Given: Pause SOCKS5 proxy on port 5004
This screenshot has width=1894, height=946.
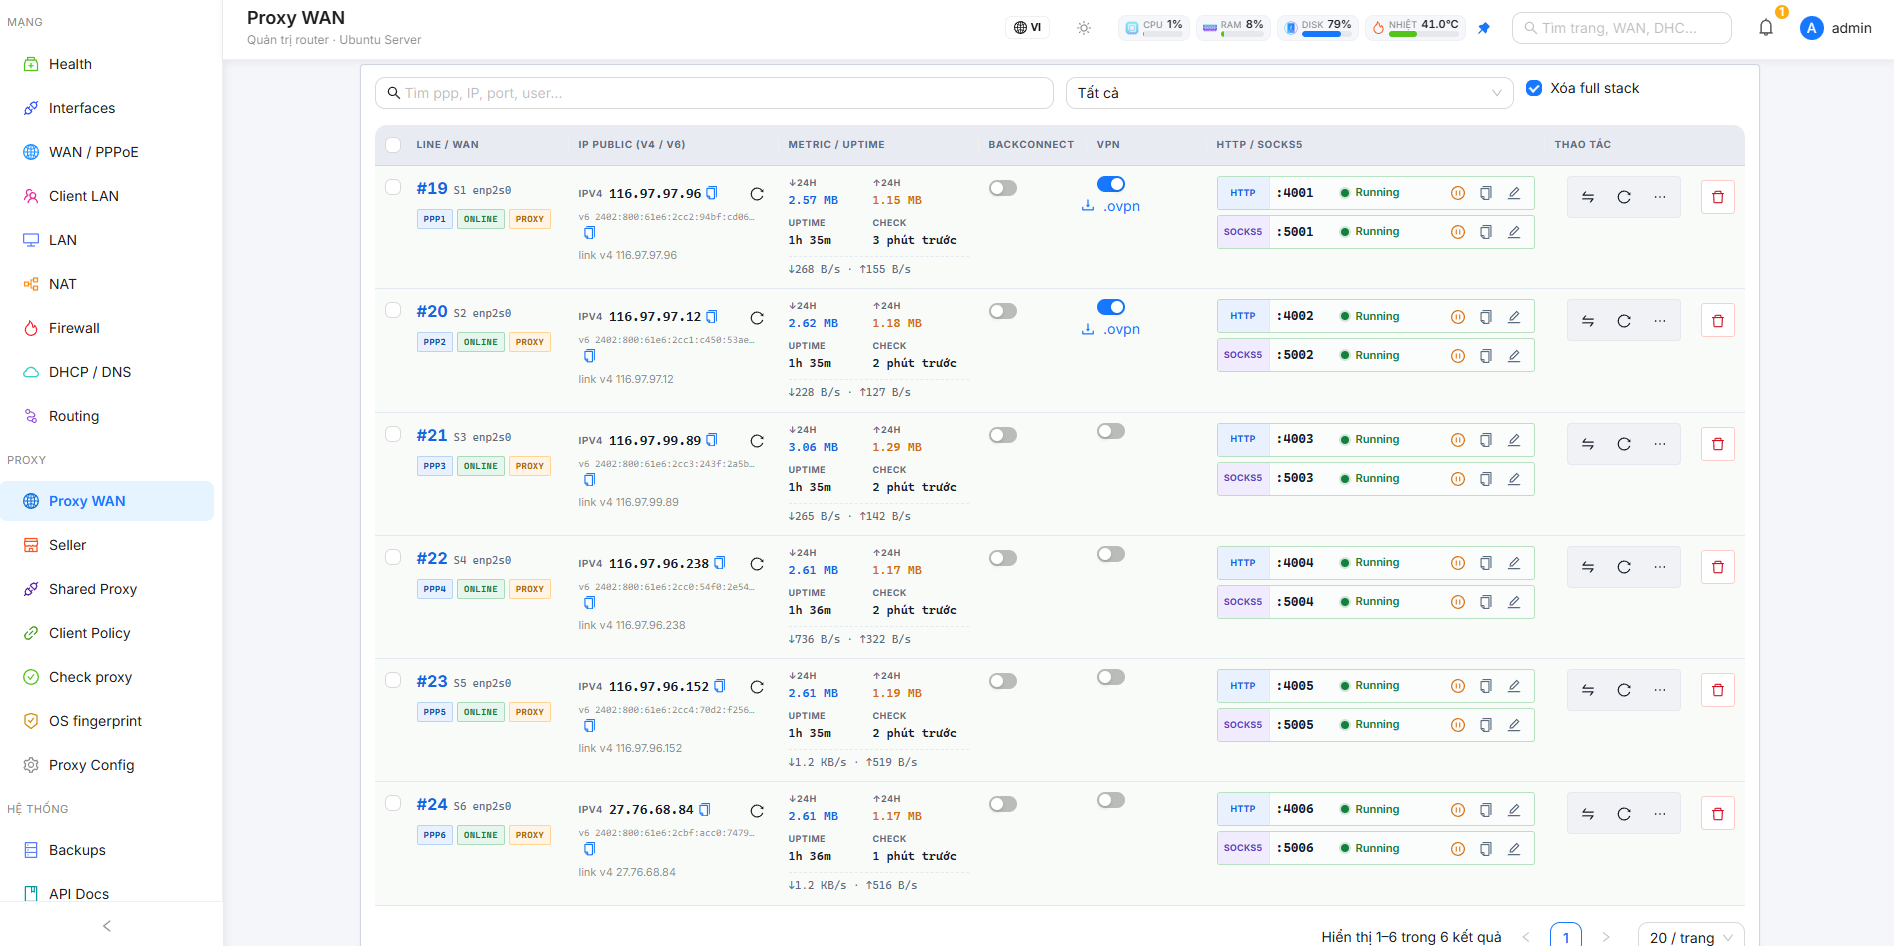Looking at the screenshot, I should [1458, 602].
